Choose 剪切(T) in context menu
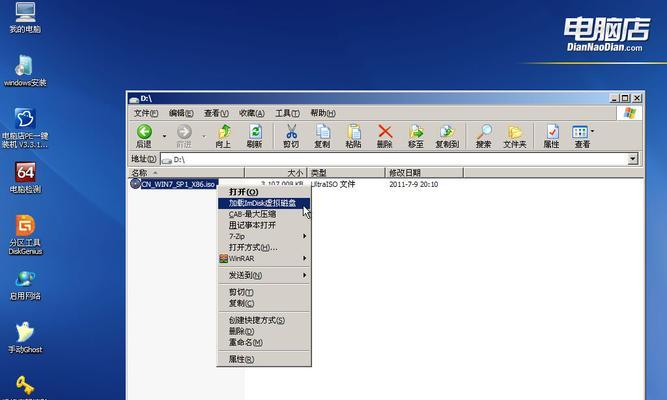 point(264,292)
